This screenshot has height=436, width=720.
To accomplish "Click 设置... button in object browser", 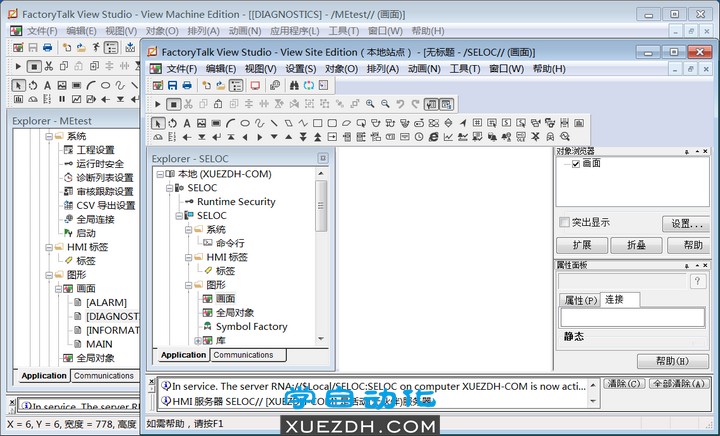I will click(686, 224).
